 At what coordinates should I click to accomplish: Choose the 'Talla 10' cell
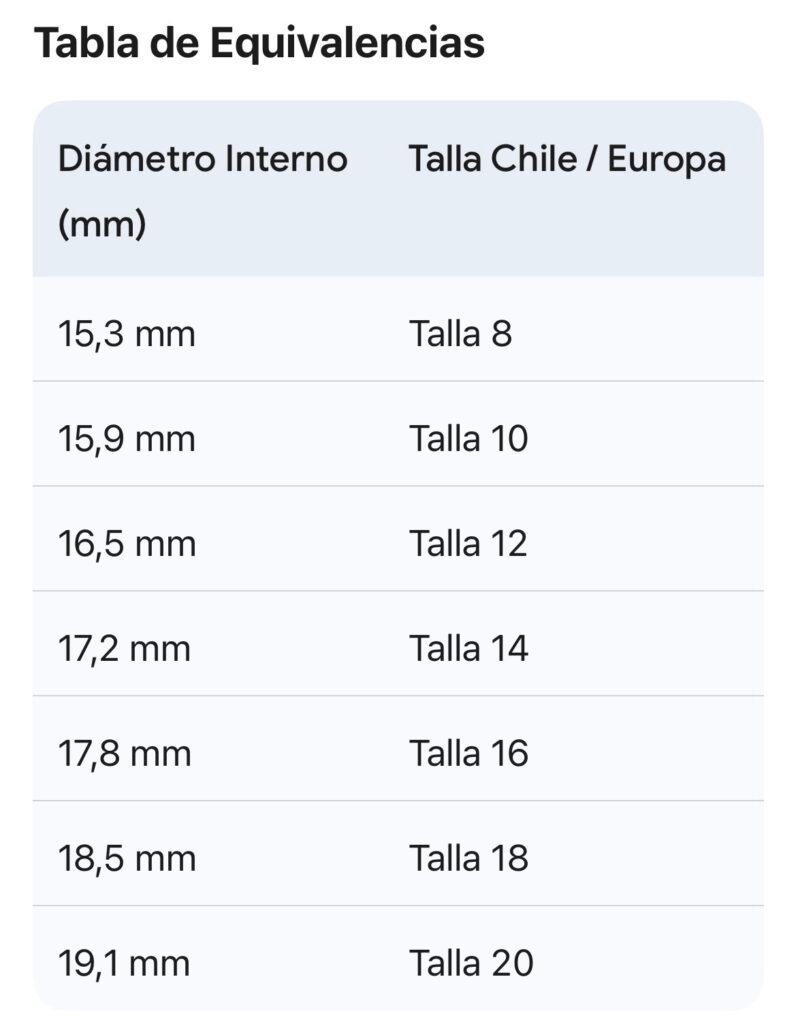point(468,439)
